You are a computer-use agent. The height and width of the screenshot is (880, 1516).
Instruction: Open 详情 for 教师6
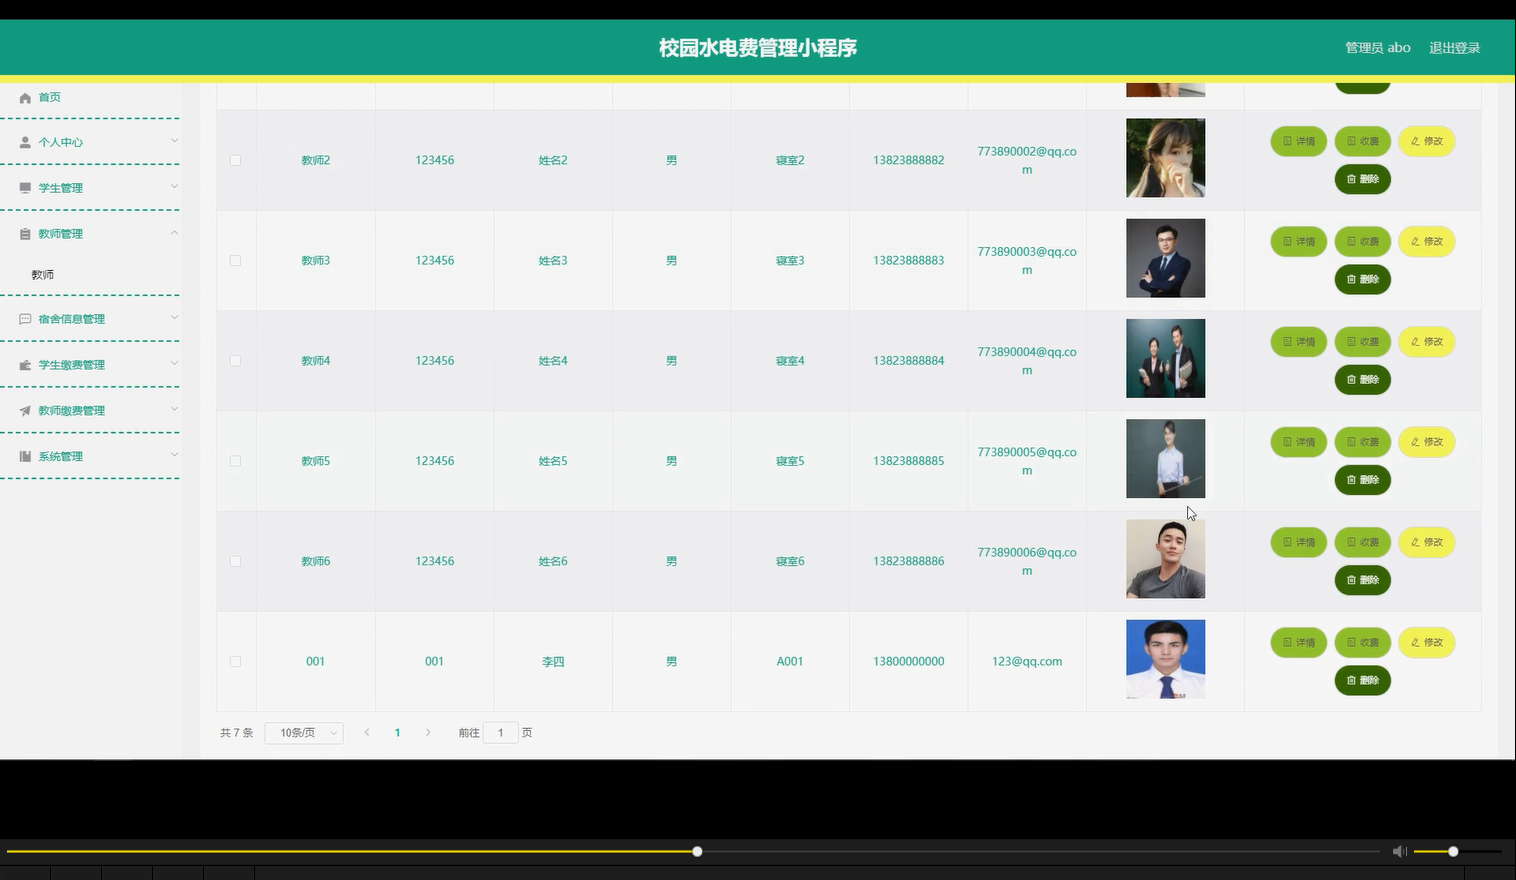tap(1298, 542)
